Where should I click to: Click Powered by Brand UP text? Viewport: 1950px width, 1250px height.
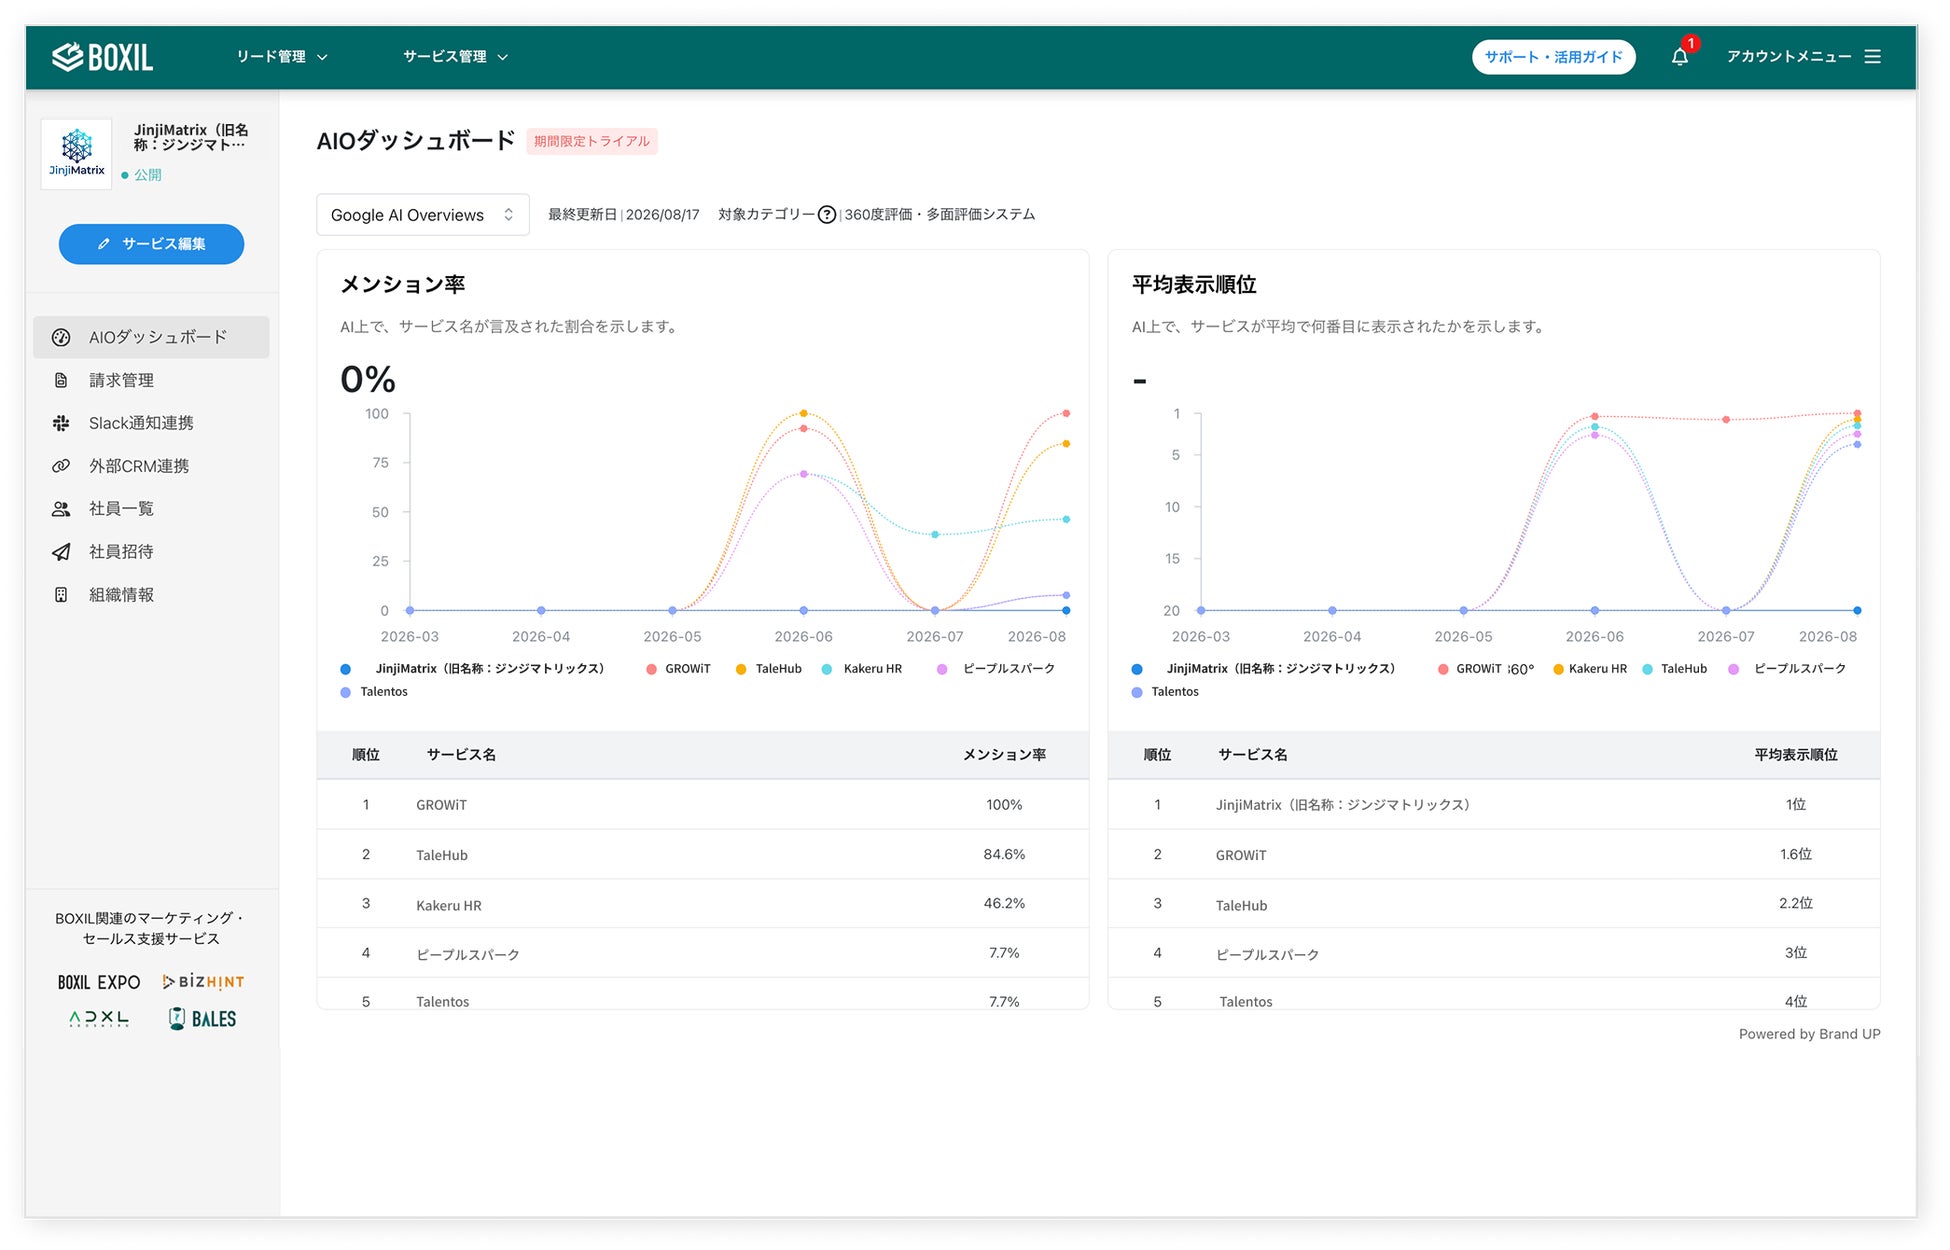pos(1809,1034)
